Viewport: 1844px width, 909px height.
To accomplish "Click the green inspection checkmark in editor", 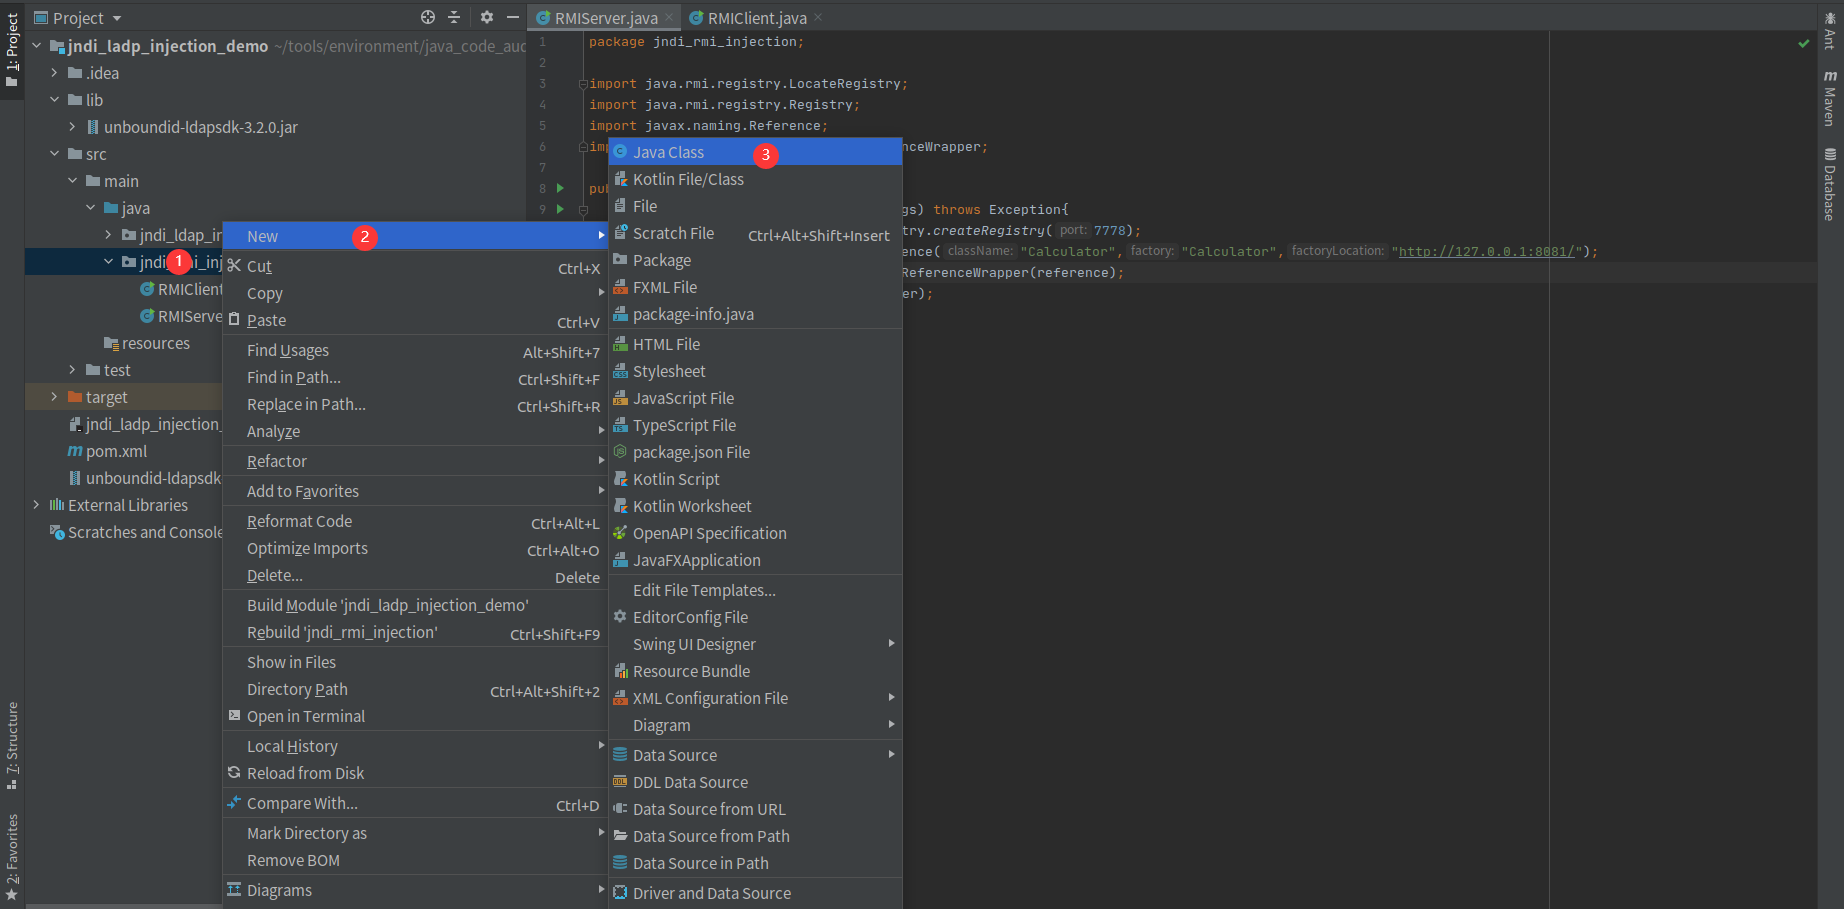I will pyautogui.click(x=1804, y=43).
